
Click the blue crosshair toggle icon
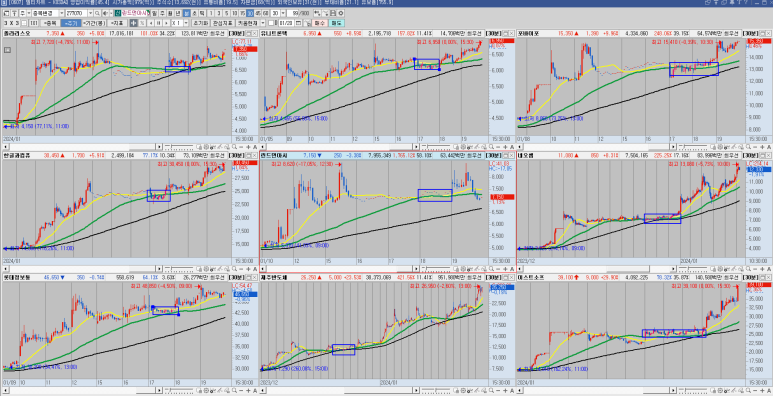click(x=134, y=23)
